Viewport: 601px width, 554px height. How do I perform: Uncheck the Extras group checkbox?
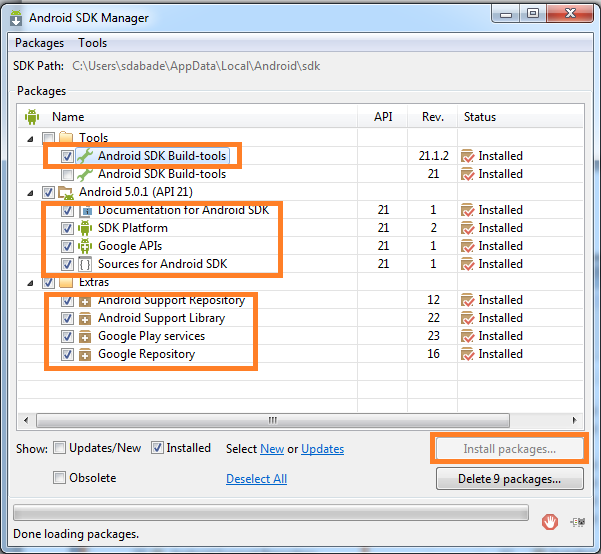48,283
